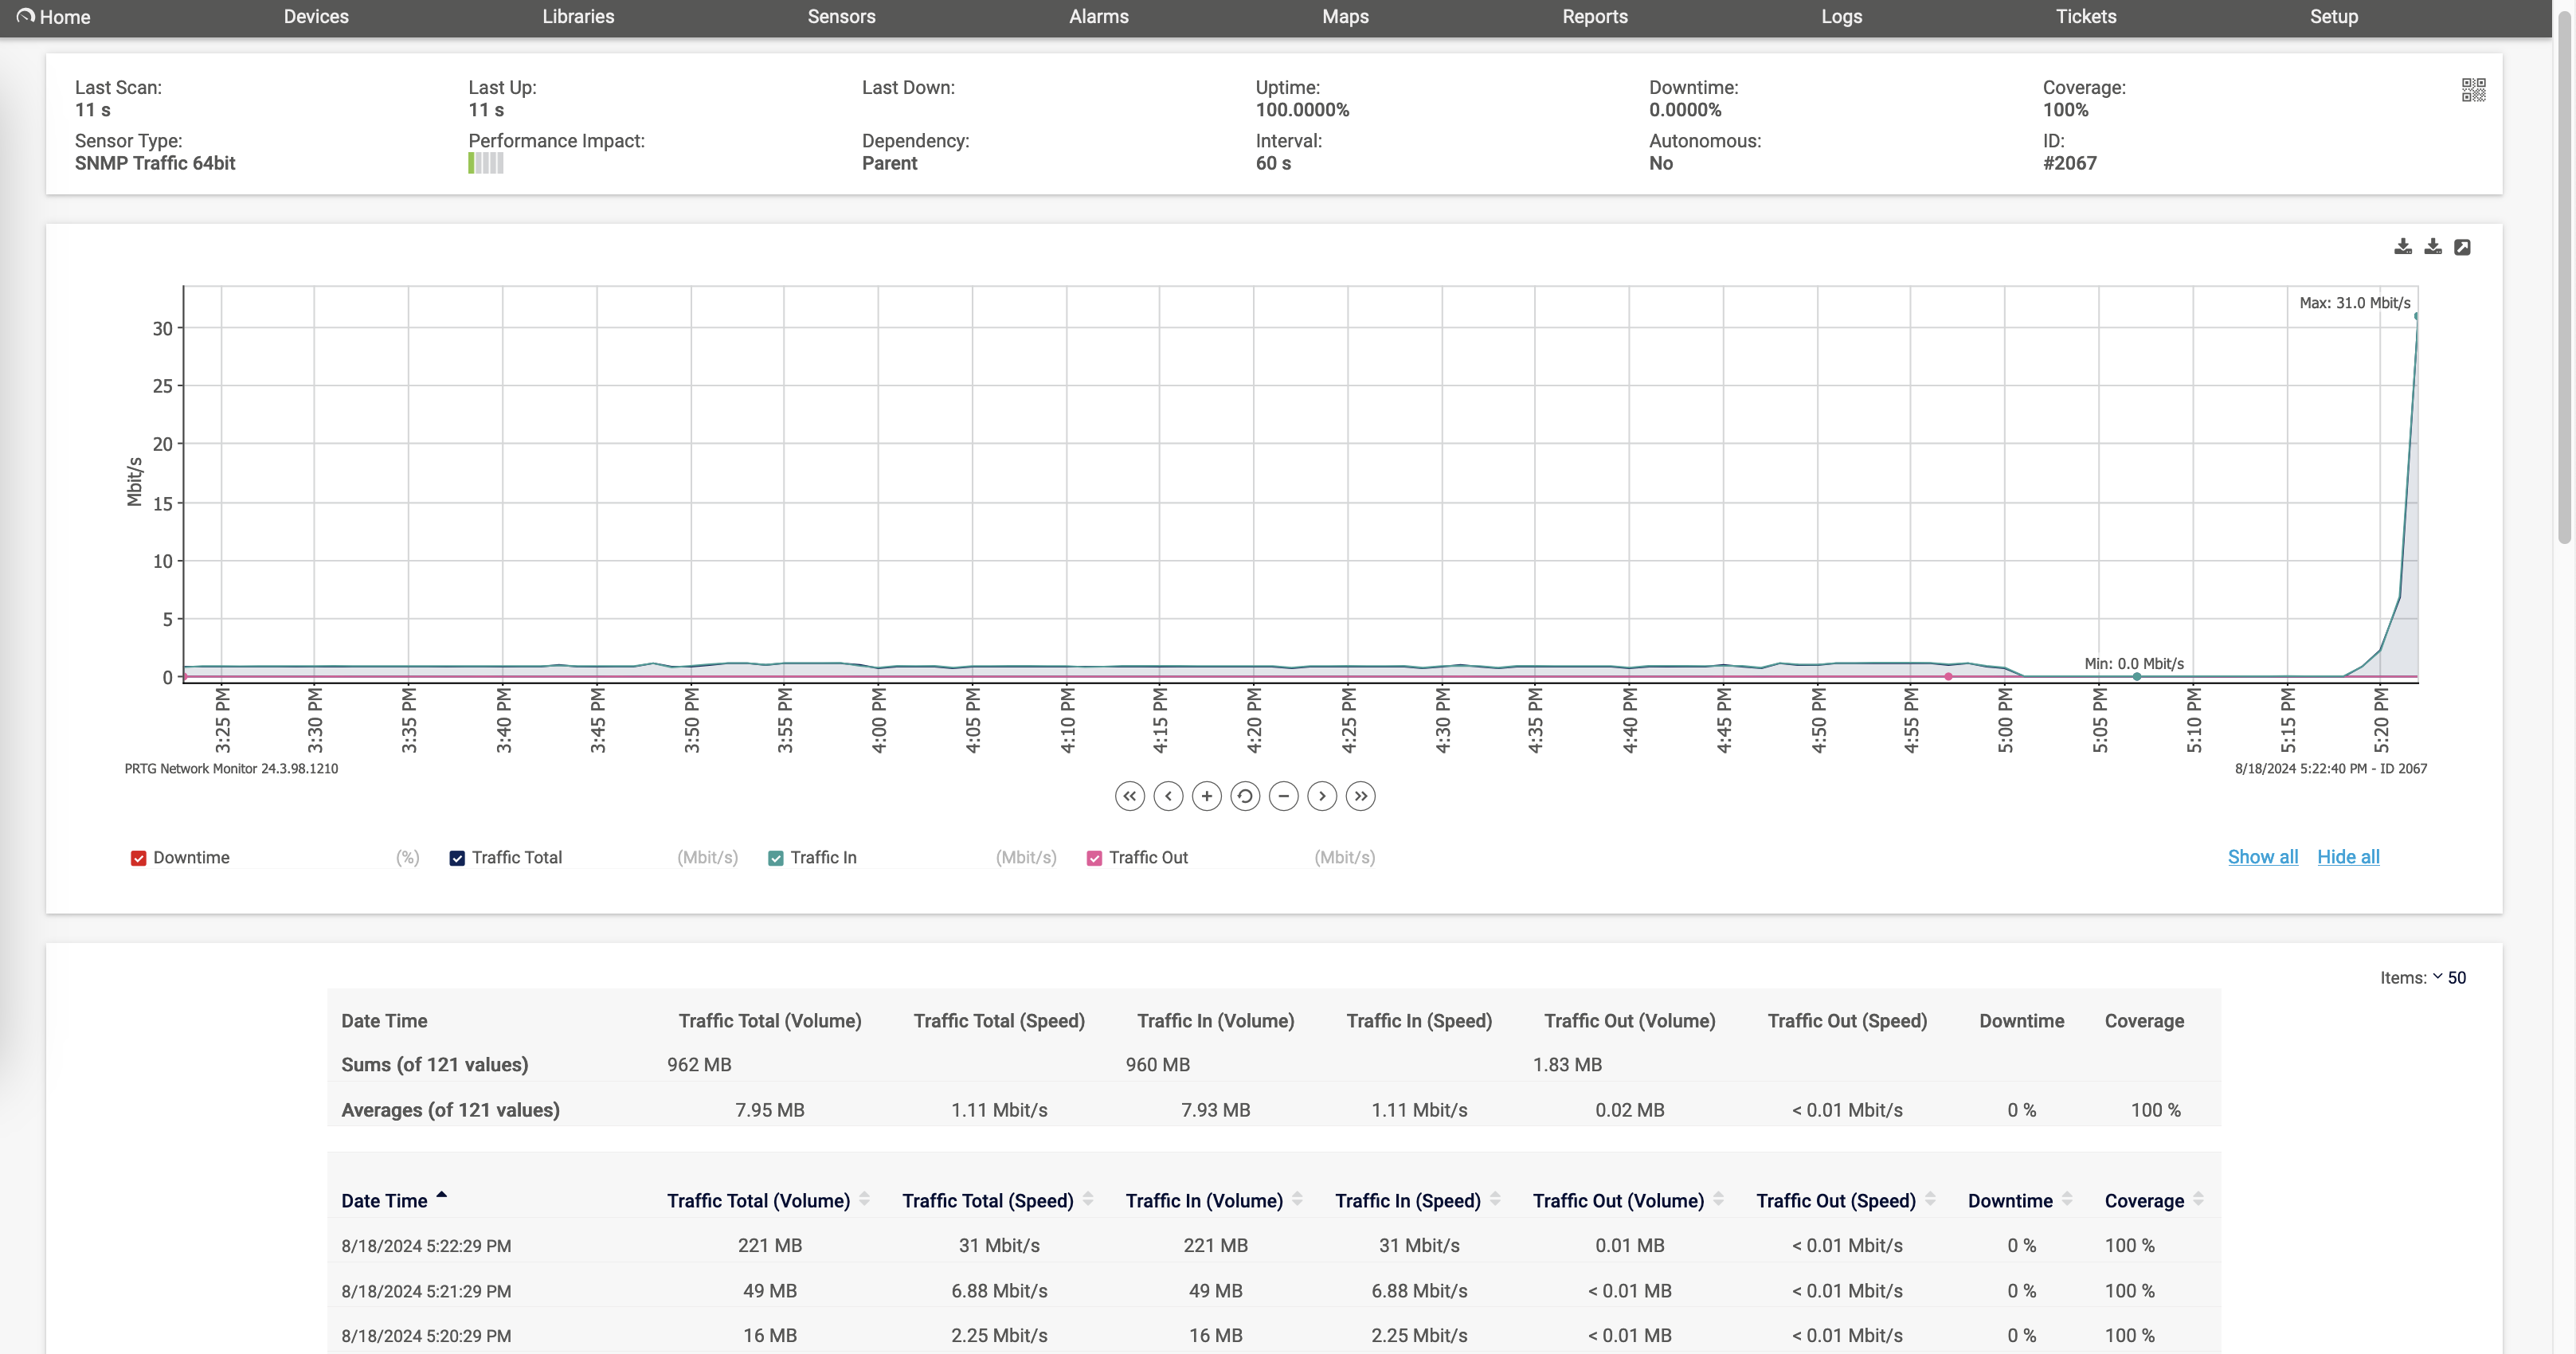Click the Show all link
Screen dimensions: 2576x1354
2262,857
